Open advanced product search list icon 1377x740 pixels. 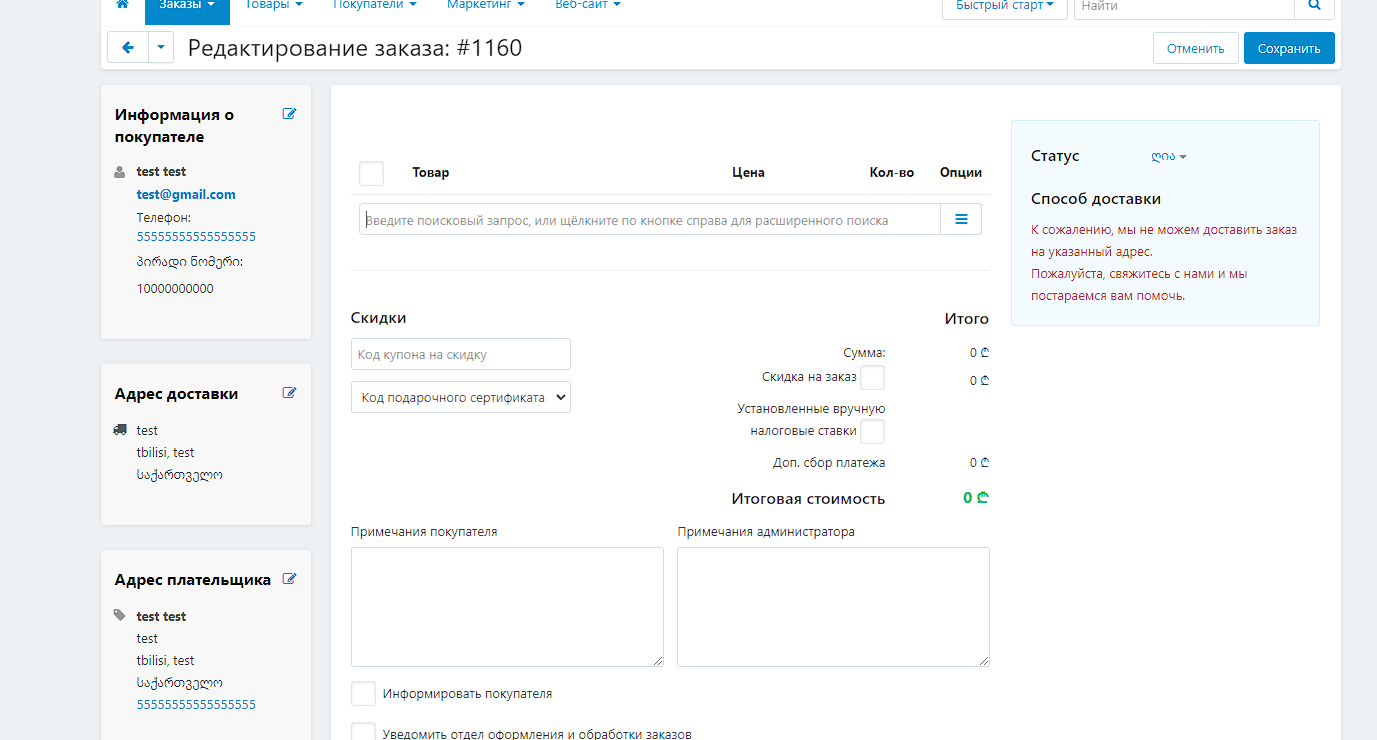tap(961, 219)
